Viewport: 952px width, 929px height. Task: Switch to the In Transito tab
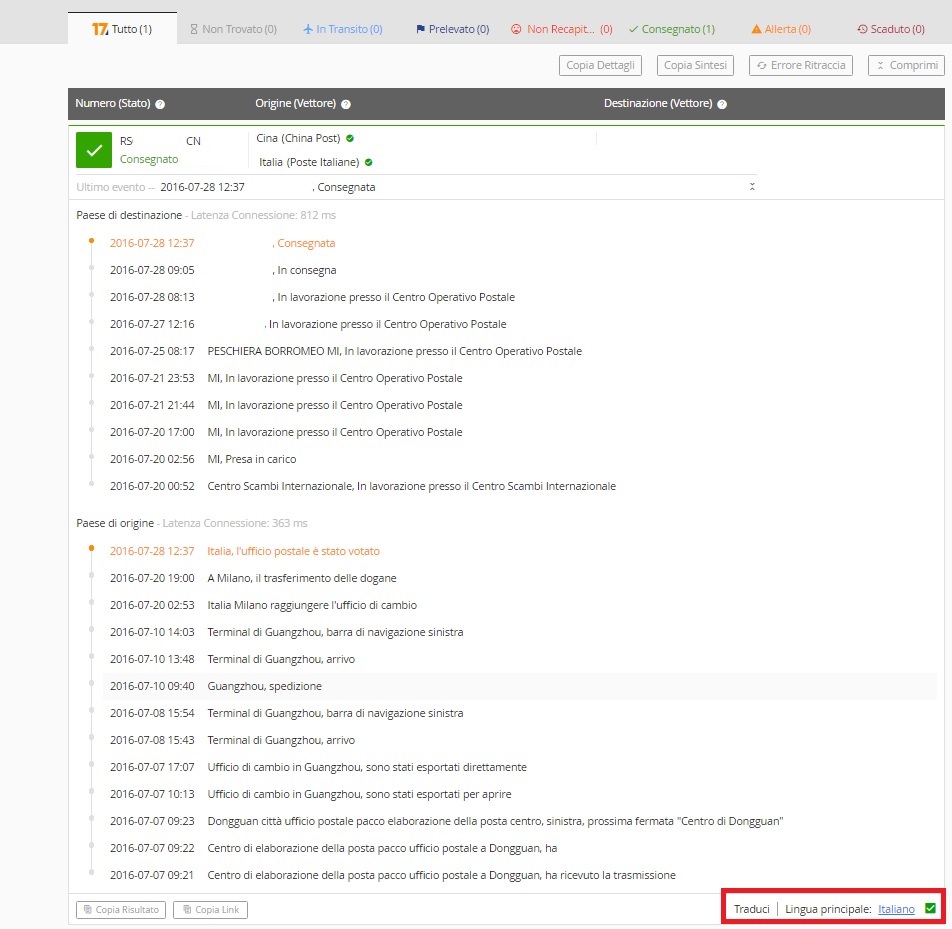(x=342, y=29)
